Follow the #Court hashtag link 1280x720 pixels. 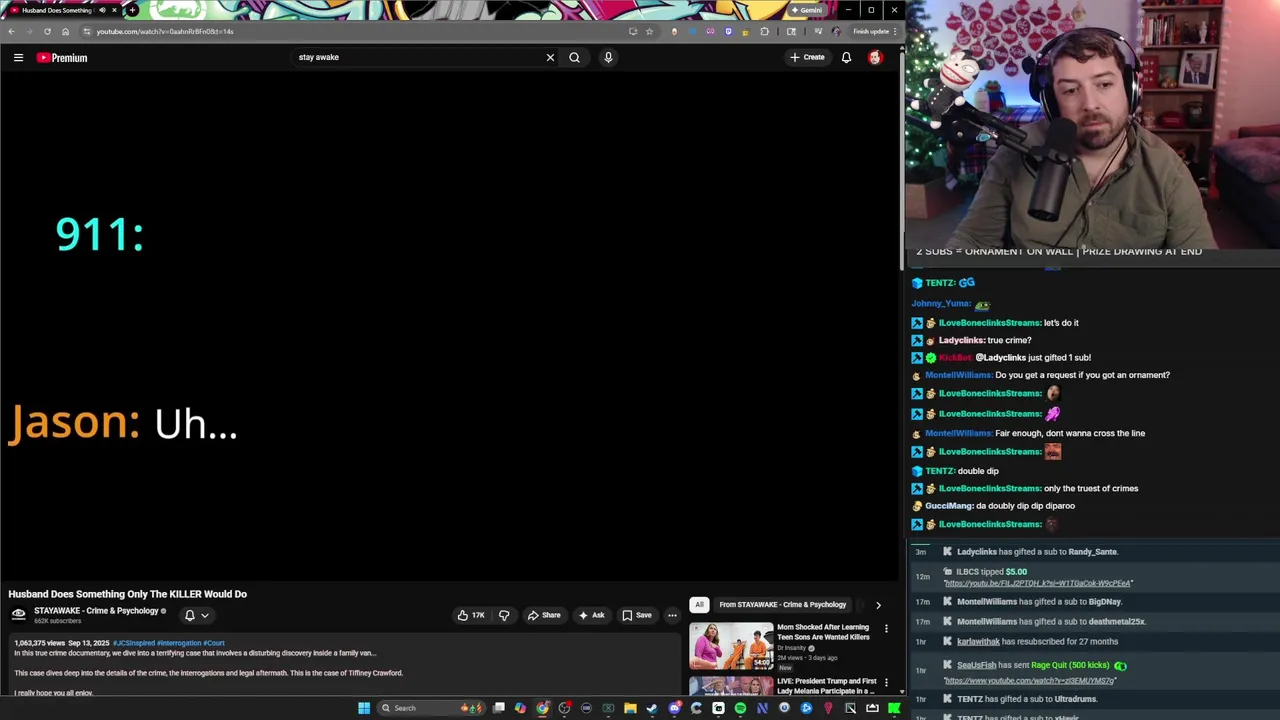[214, 643]
